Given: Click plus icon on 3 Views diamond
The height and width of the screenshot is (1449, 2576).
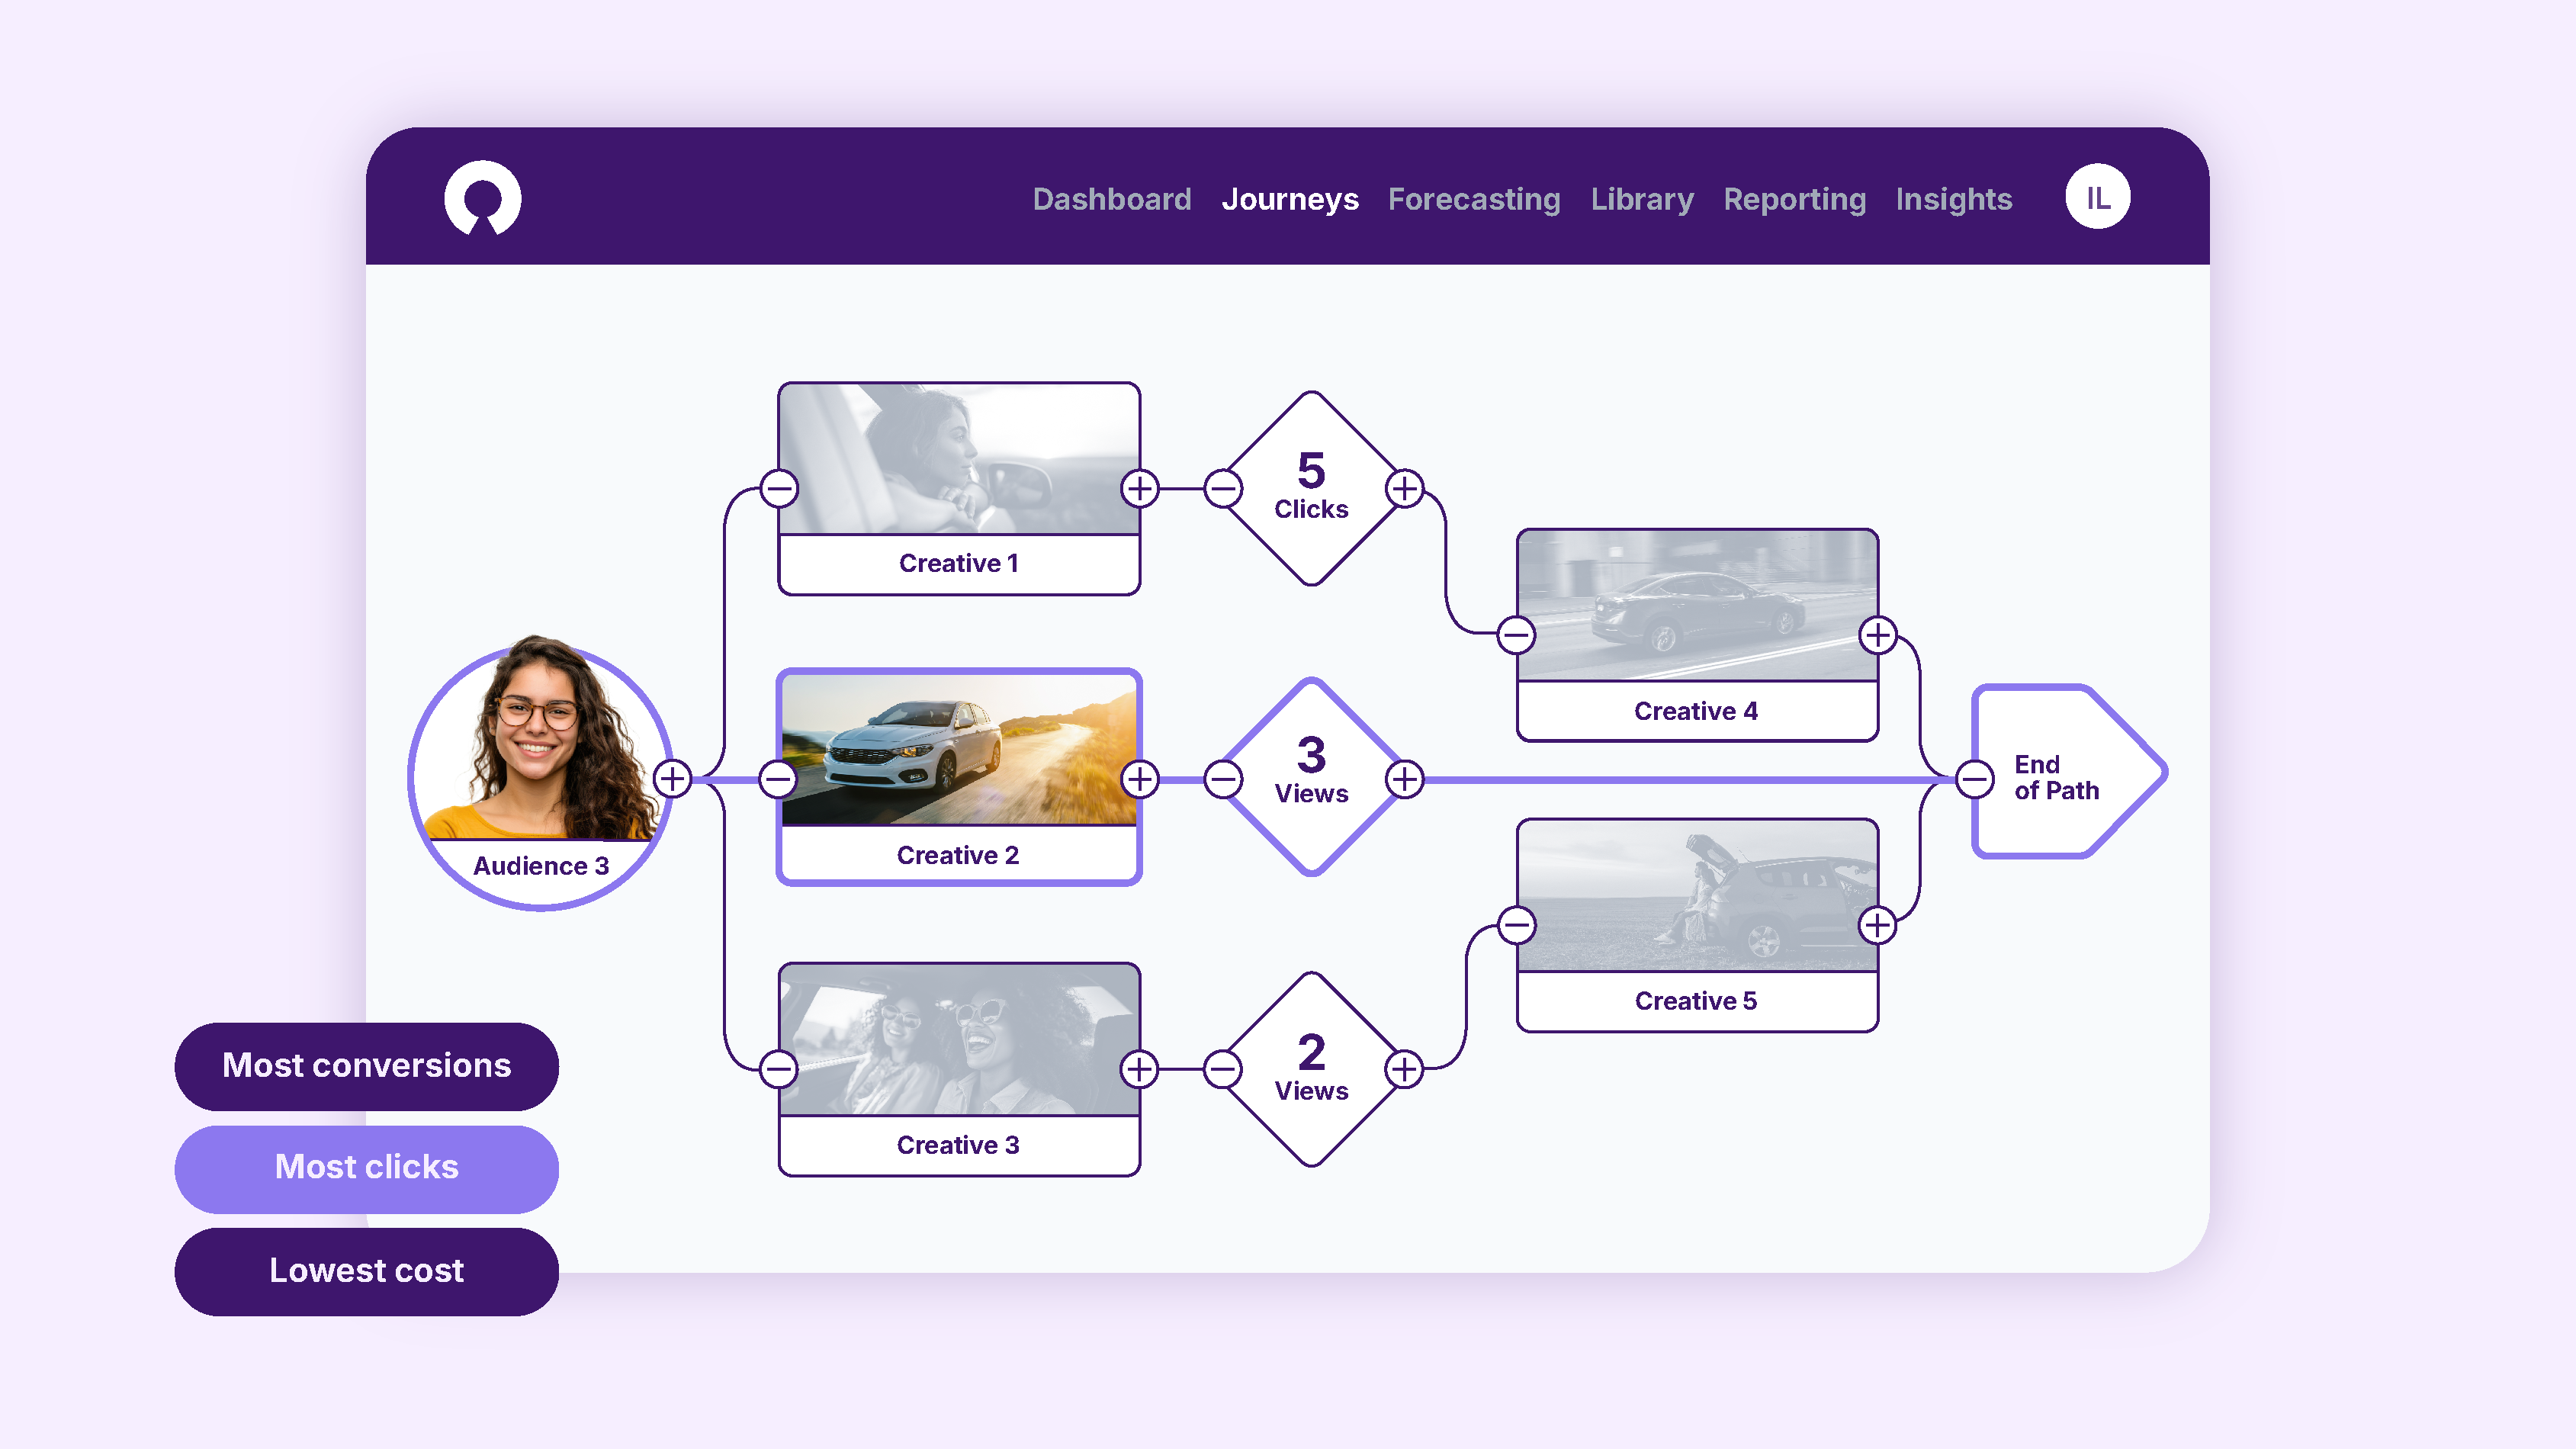Looking at the screenshot, I should coord(1404,778).
